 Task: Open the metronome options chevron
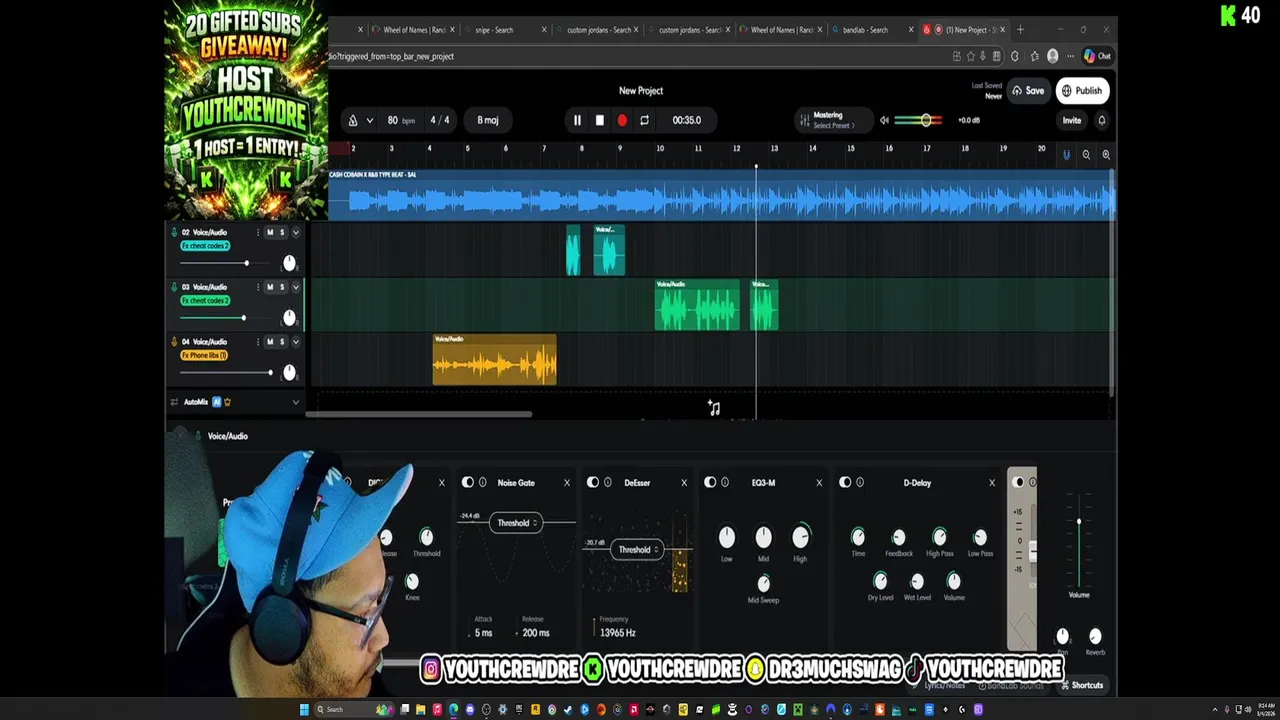[369, 120]
